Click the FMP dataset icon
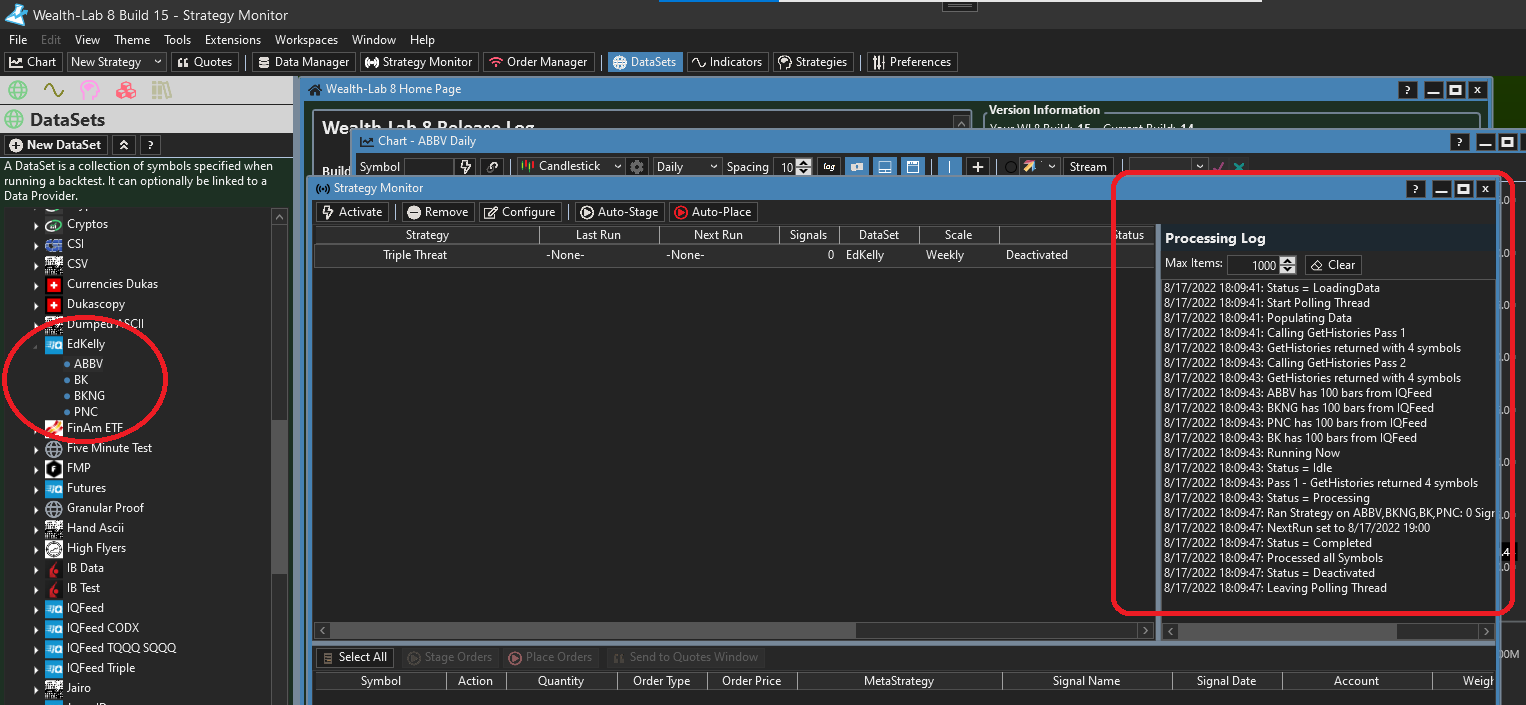The height and width of the screenshot is (705, 1526). (54, 468)
